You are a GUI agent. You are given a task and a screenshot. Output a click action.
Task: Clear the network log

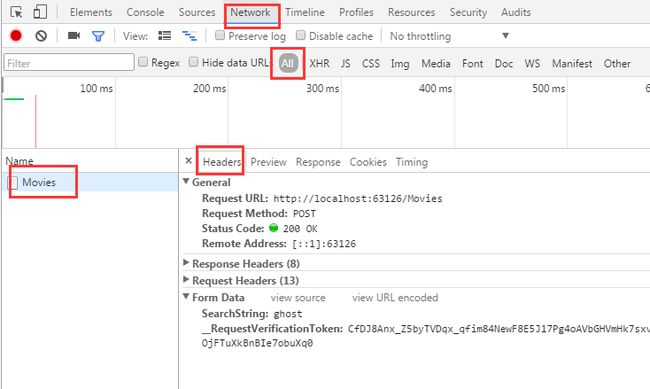pos(41,36)
